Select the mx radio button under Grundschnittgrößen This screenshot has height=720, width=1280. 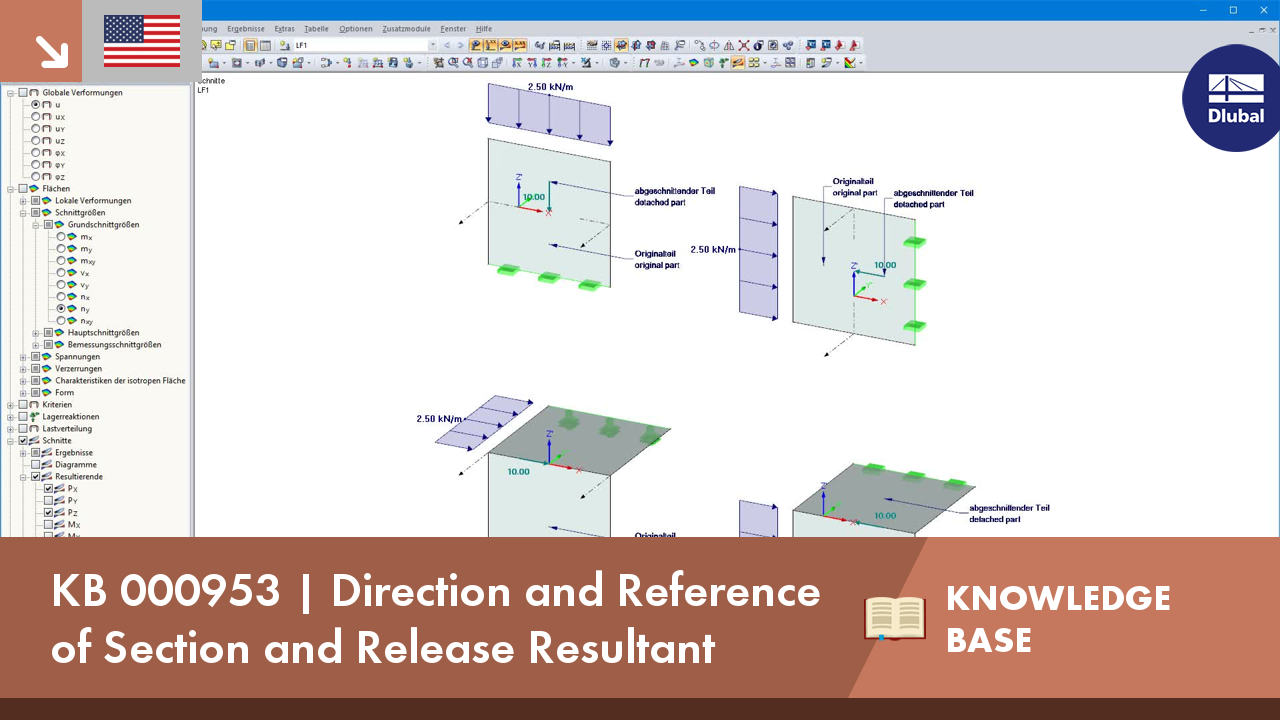pos(60,238)
